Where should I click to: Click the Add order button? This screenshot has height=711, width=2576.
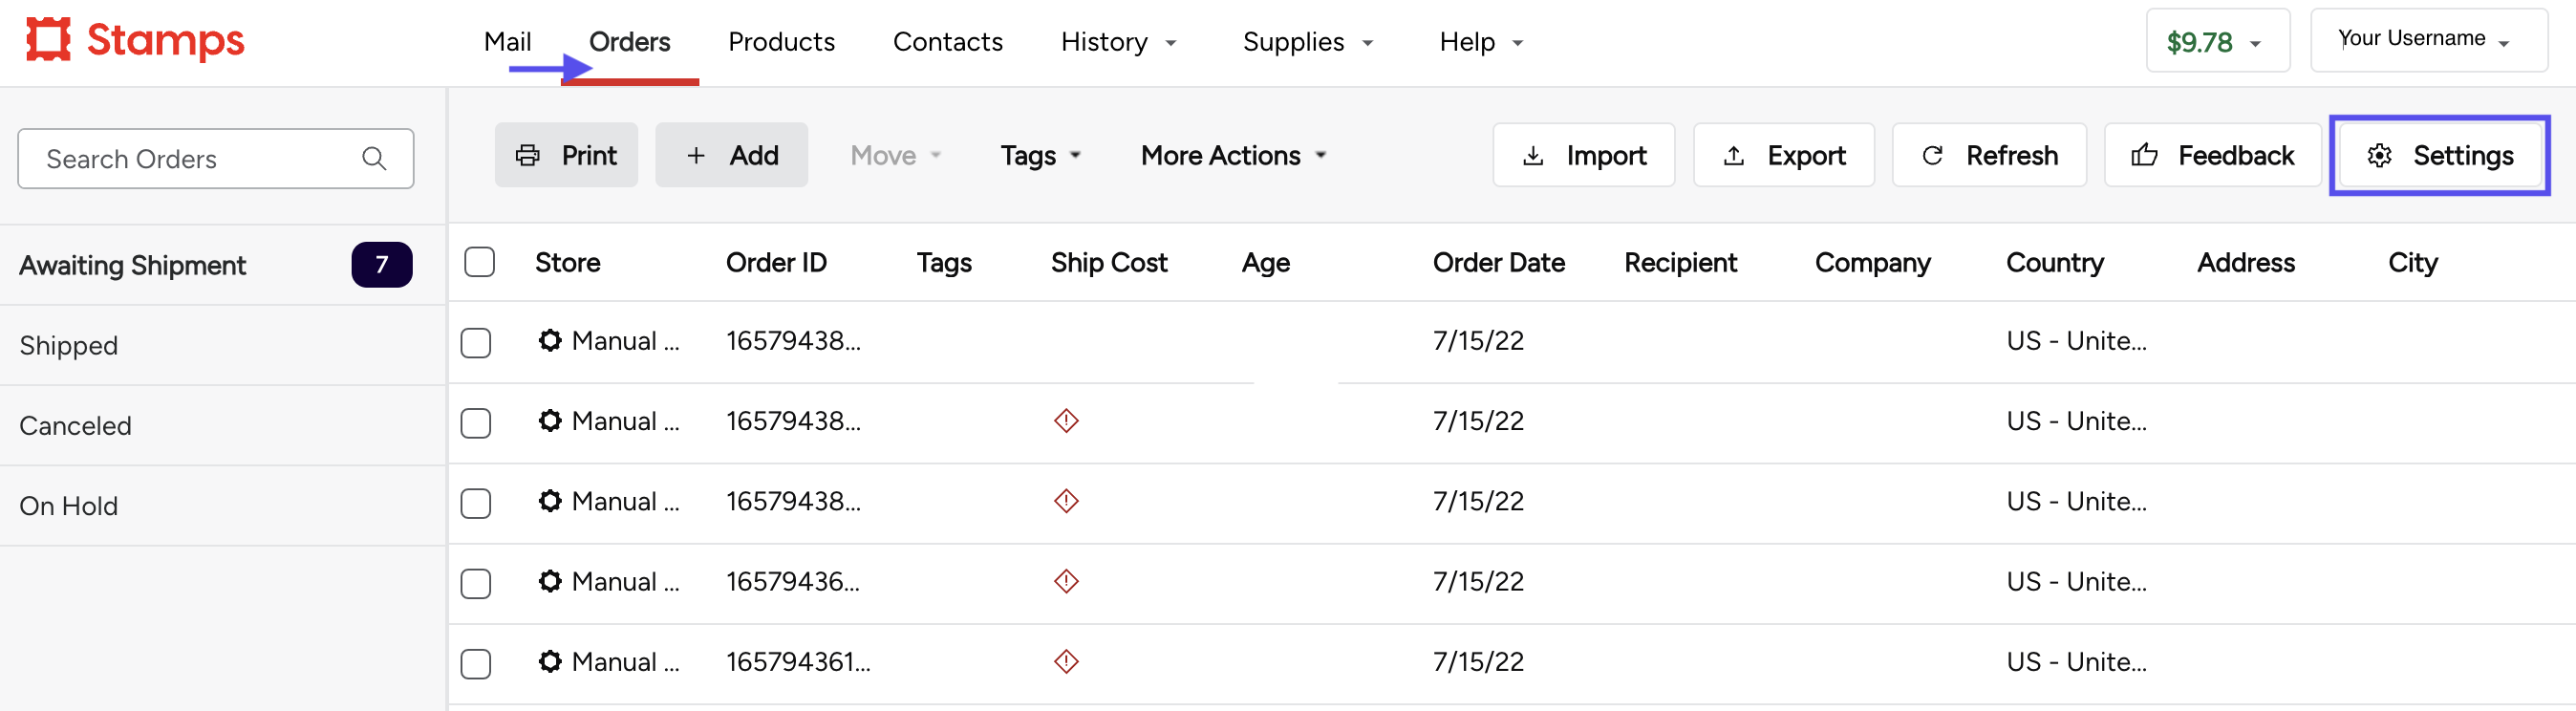(731, 155)
